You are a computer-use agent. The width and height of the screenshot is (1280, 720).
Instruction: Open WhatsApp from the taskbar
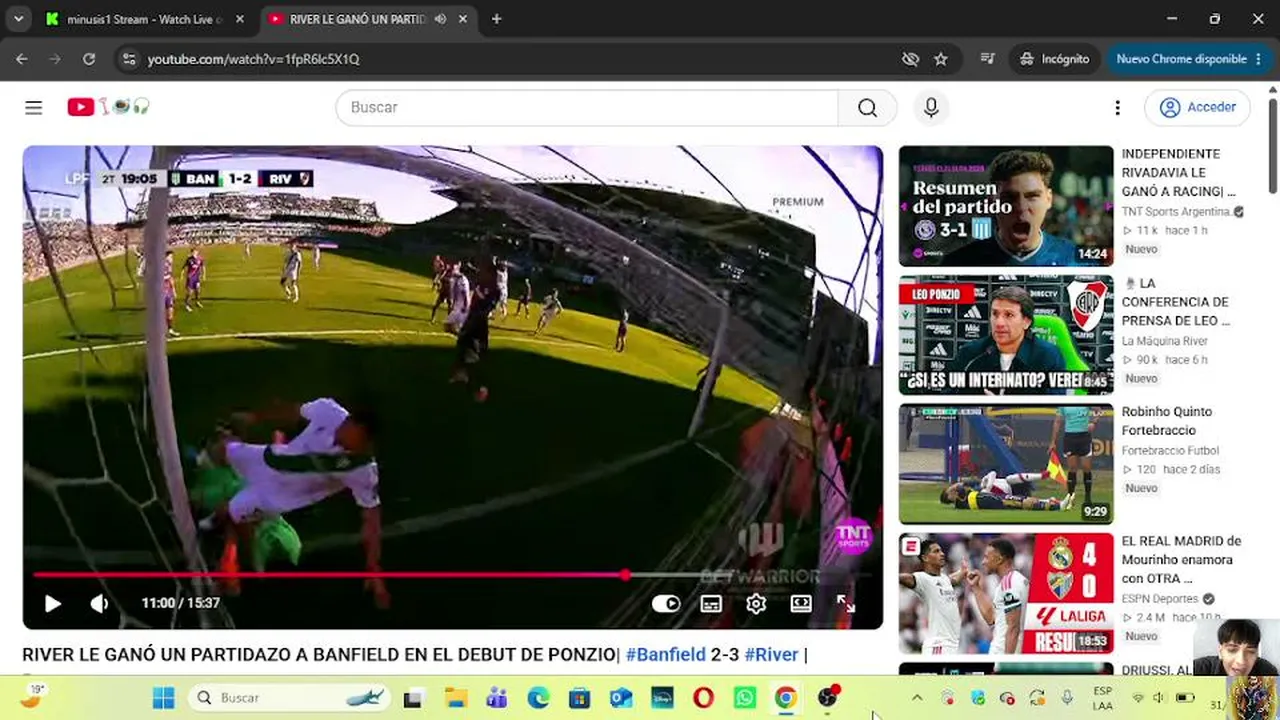point(745,698)
